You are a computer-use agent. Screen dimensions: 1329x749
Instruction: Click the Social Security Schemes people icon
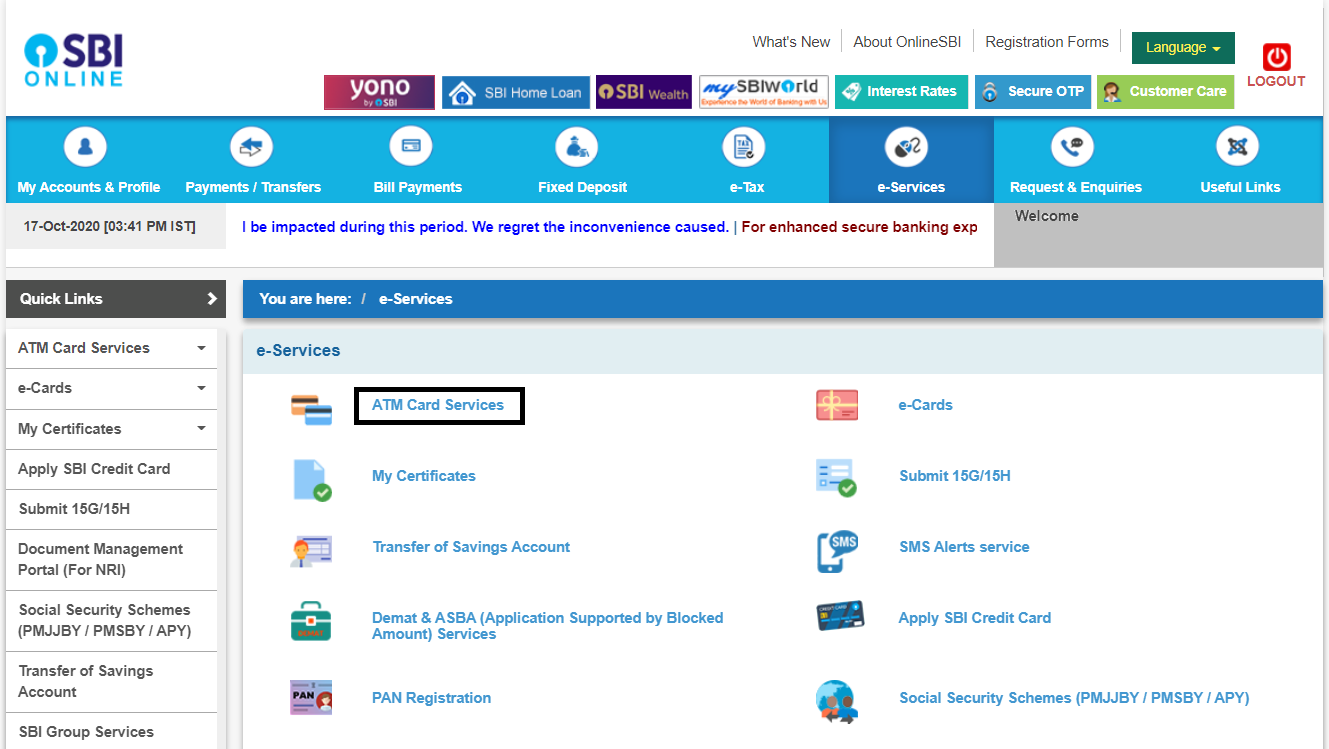pos(837,702)
